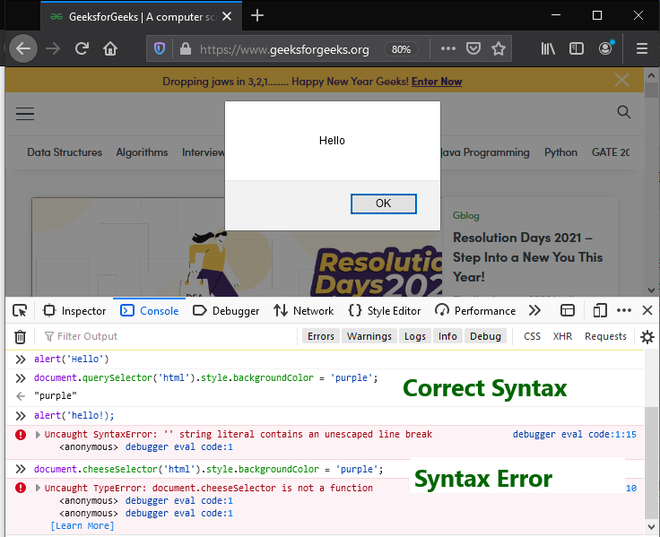Follow the Enter Now link
Viewport: 660px width, 537px height.
[436, 81]
